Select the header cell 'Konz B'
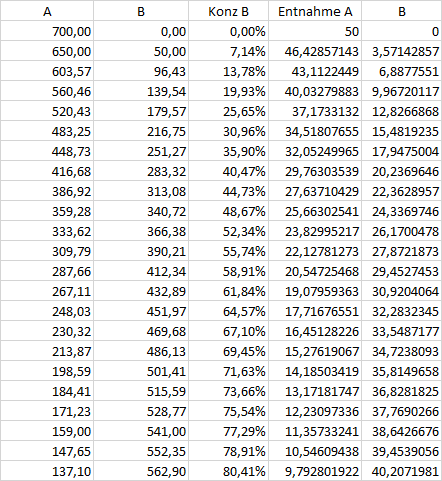The height and width of the screenshot is (481, 442). (x=228, y=11)
